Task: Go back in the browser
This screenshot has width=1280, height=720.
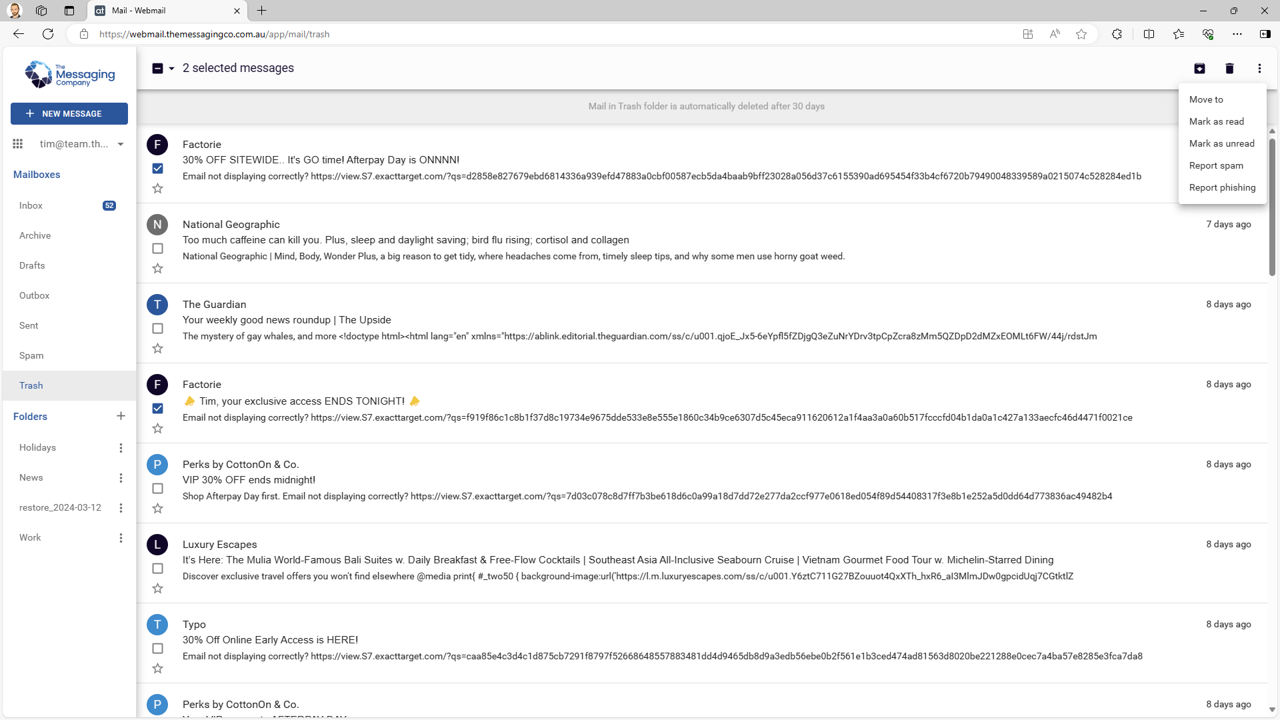Action: 18,34
